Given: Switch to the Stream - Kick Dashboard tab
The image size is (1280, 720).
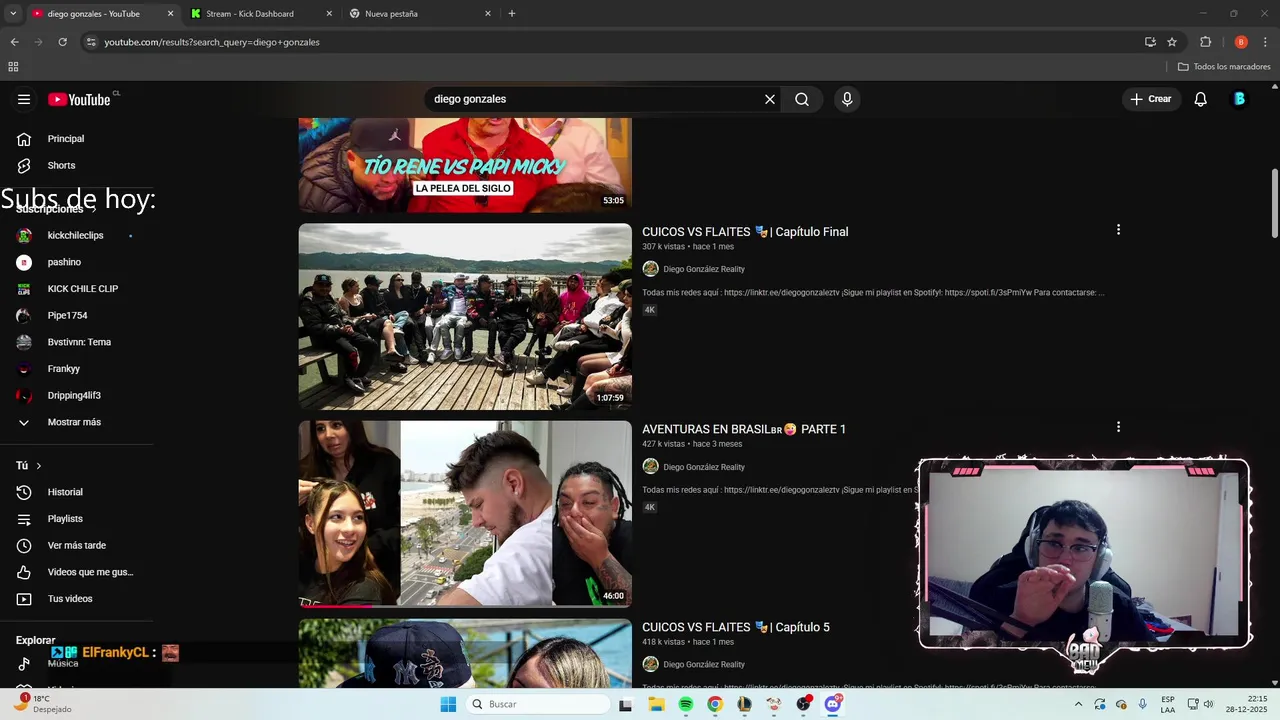Looking at the screenshot, I should [x=250, y=14].
